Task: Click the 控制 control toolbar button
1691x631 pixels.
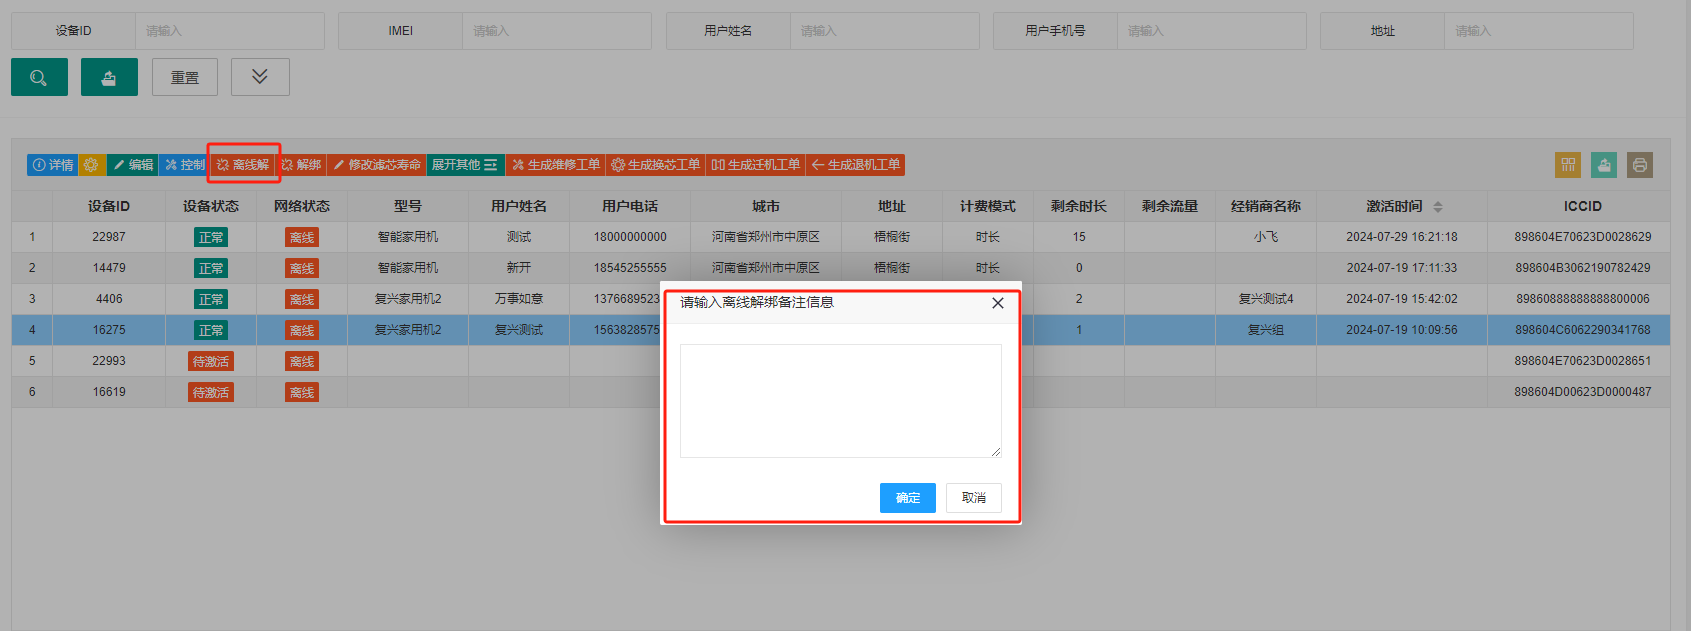Action: point(184,165)
